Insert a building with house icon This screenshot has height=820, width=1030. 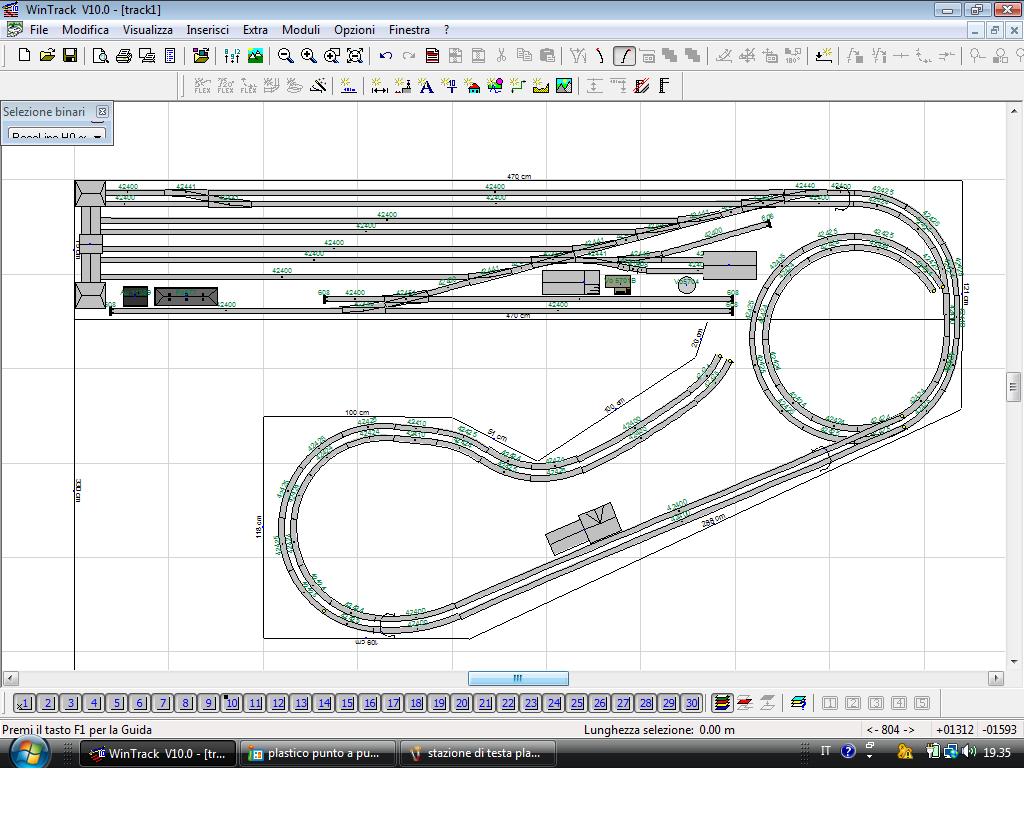472,85
